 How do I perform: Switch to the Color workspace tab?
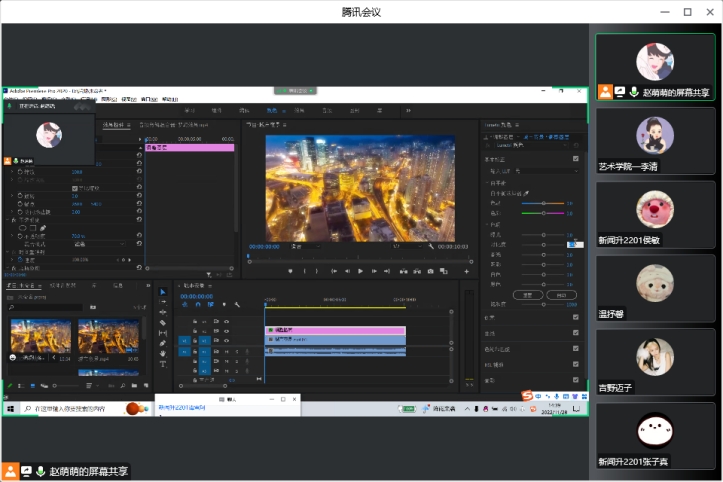coord(272,109)
